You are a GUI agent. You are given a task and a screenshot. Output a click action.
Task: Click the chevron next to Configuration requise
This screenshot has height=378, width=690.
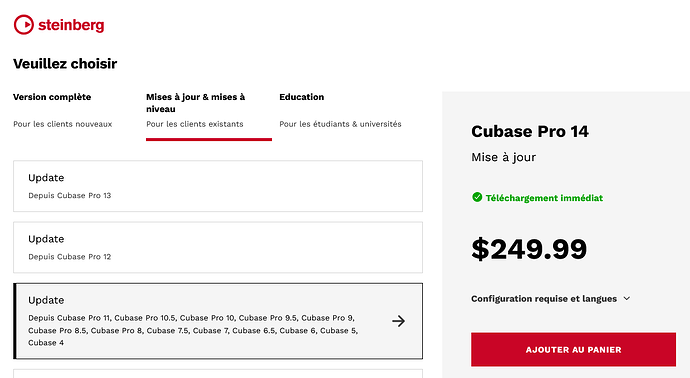pos(627,298)
